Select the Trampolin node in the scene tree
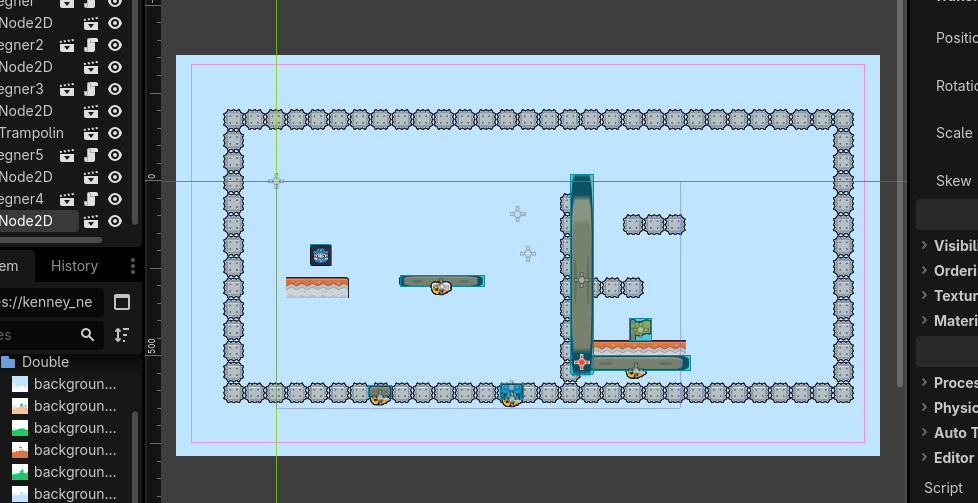 [32, 134]
